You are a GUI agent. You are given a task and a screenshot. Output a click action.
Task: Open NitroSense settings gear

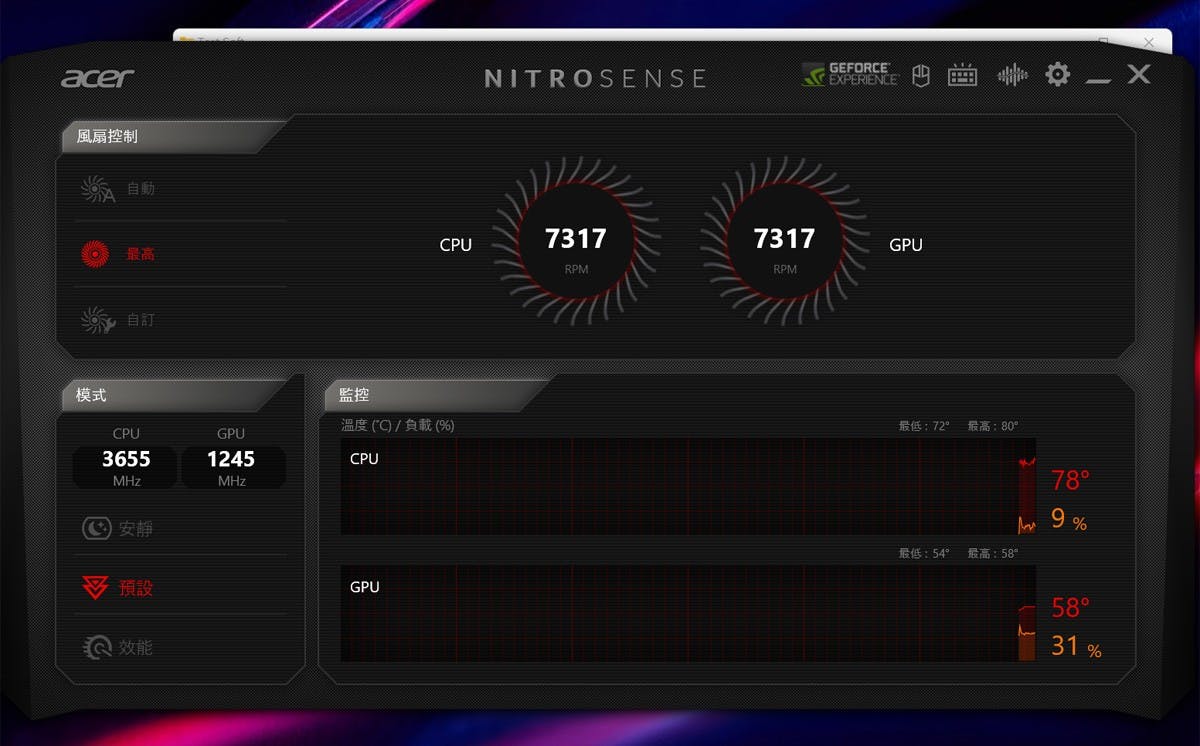1057,75
